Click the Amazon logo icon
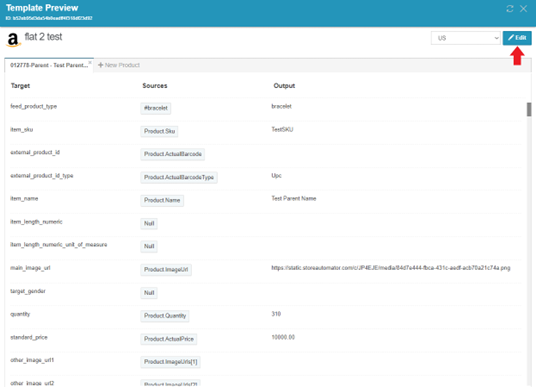Viewport: 536px width, 387px height. 13,40
